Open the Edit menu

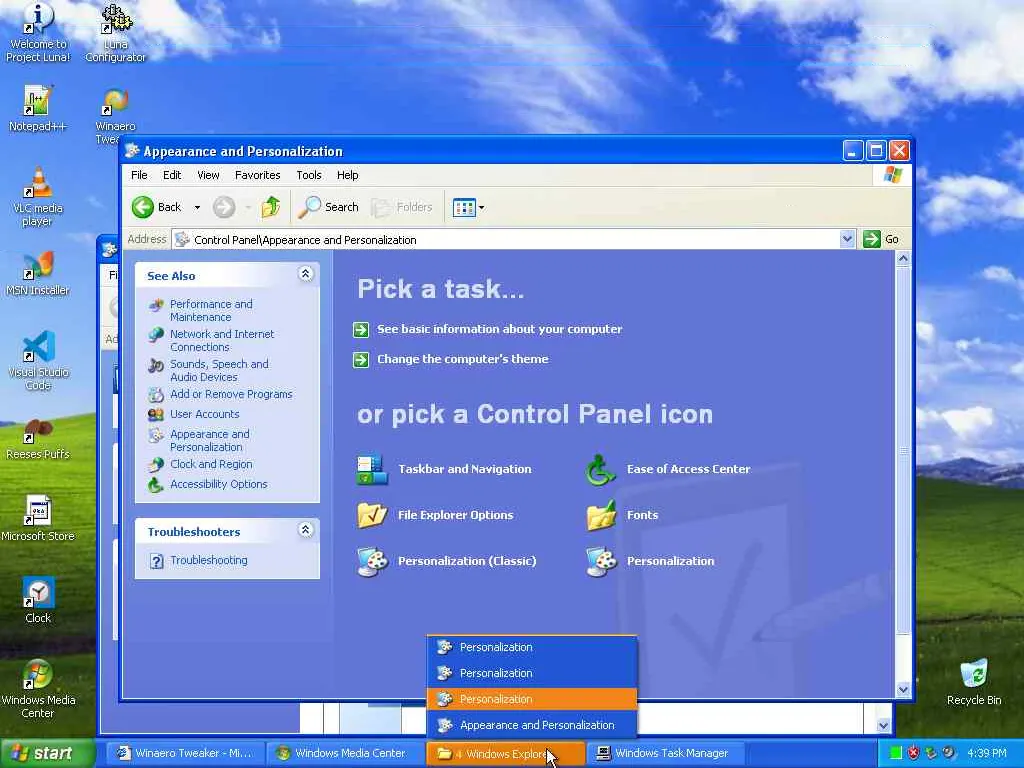coord(172,175)
